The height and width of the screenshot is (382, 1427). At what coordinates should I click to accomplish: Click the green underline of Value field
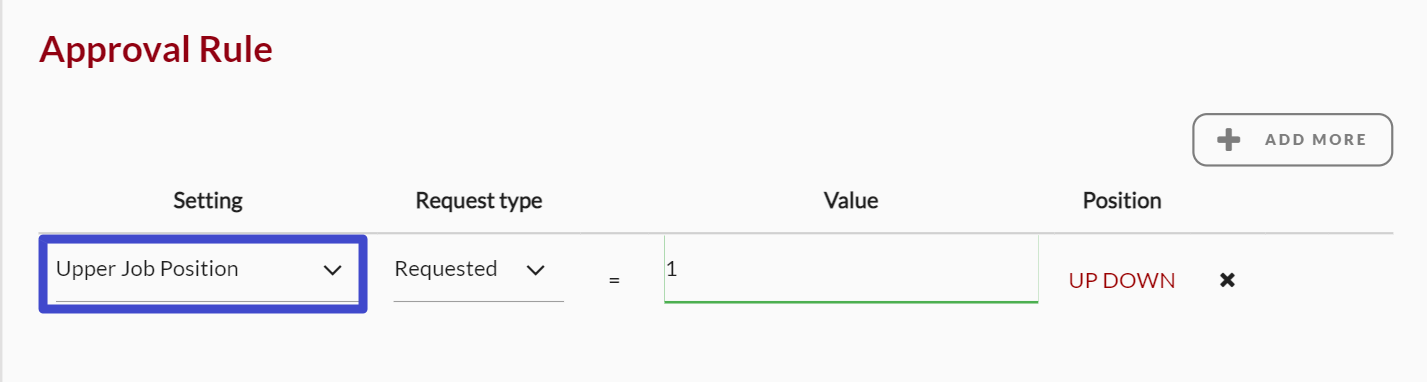pos(851,301)
